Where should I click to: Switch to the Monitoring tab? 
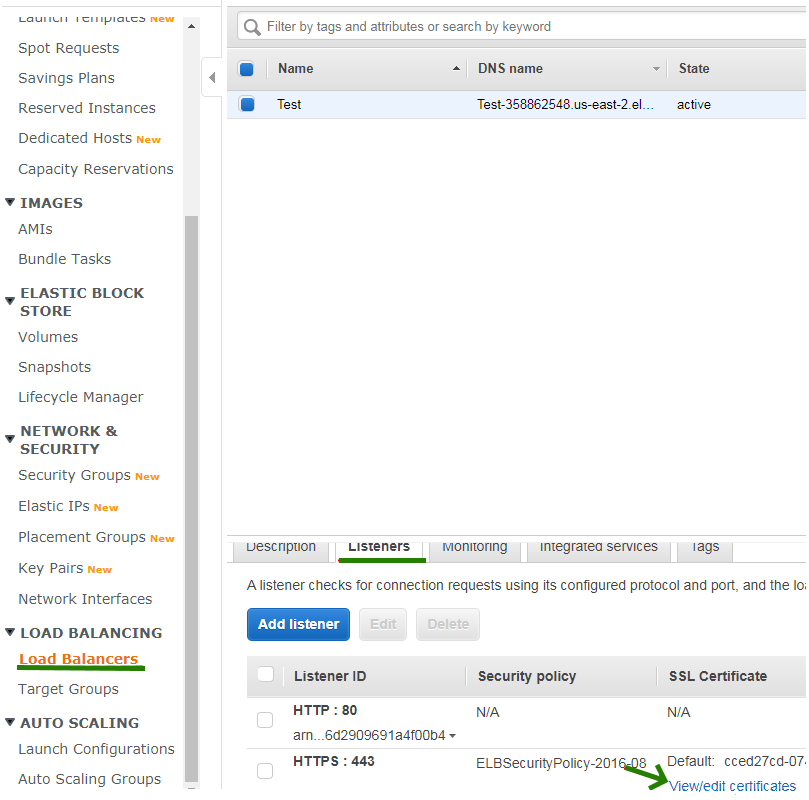[475, 548]
